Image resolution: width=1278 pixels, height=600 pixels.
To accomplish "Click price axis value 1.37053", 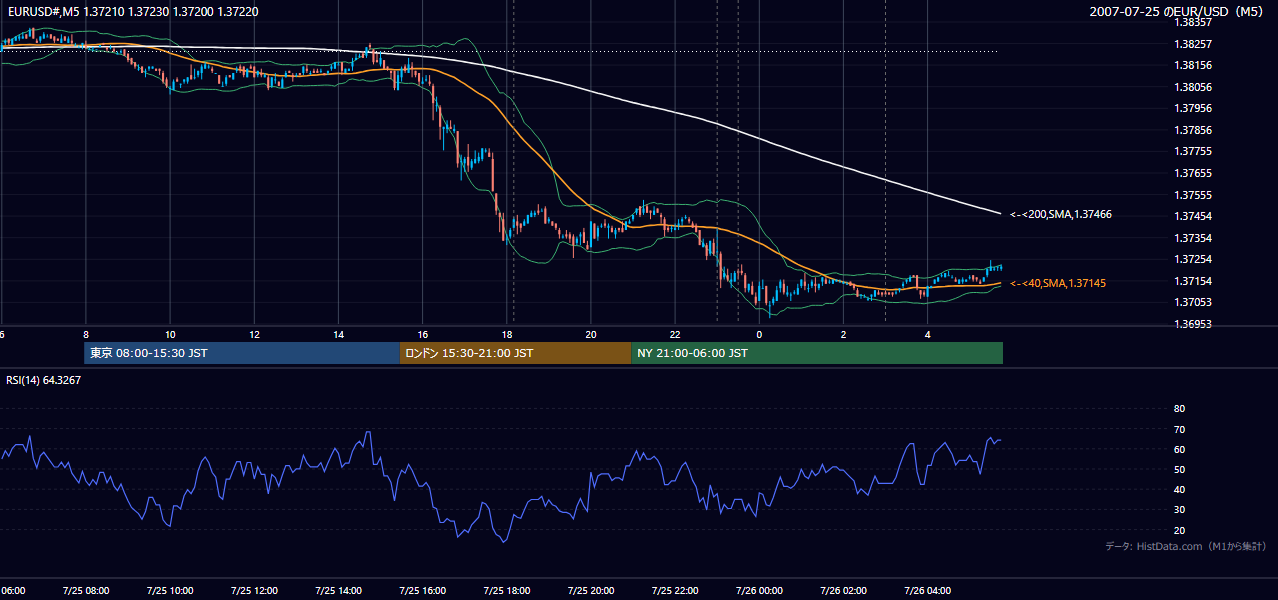I will [1193, 302].
